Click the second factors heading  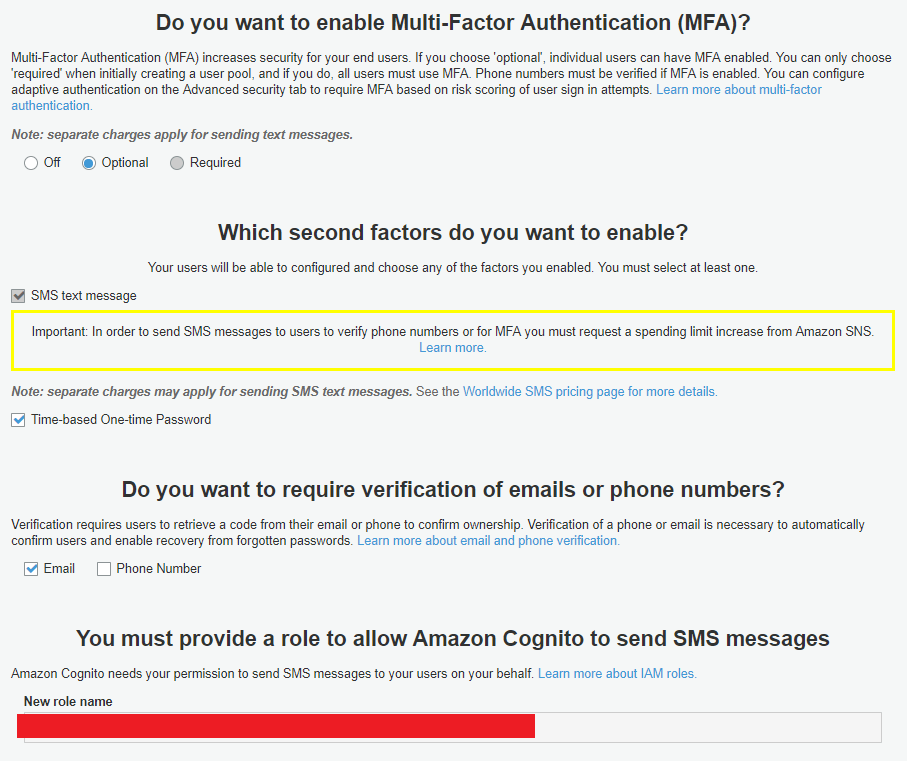coord(453,232)
